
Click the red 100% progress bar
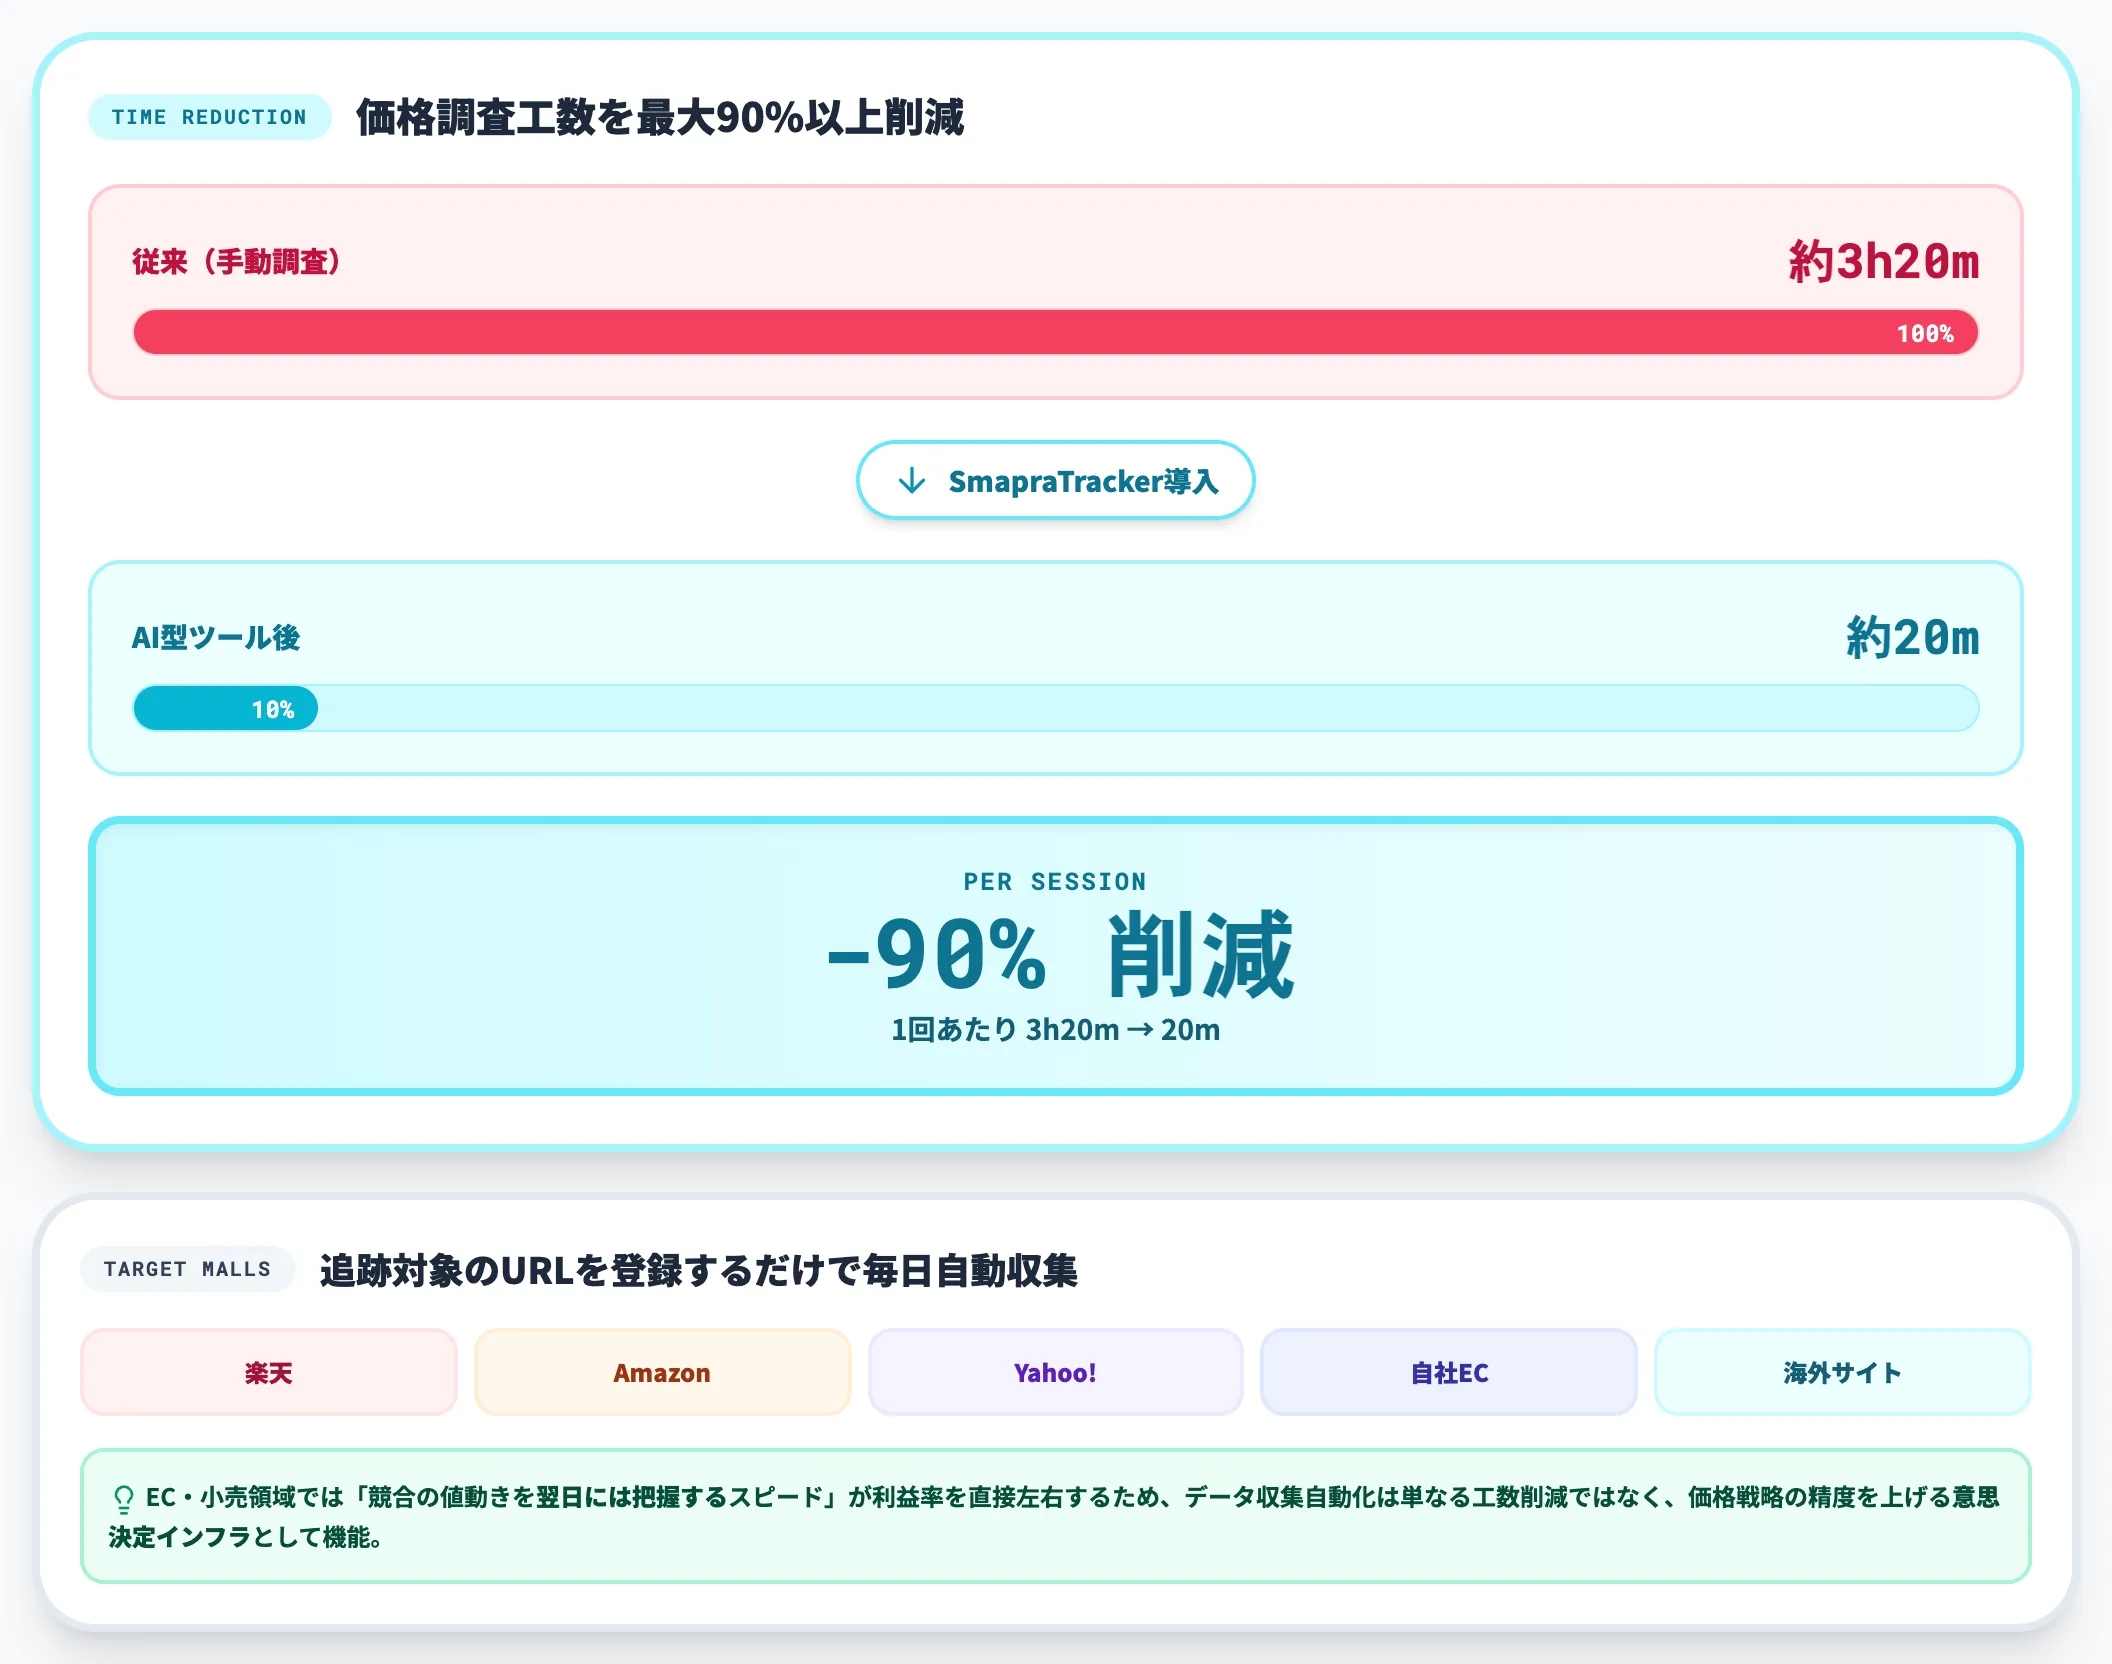click(x=1055, y=332)
